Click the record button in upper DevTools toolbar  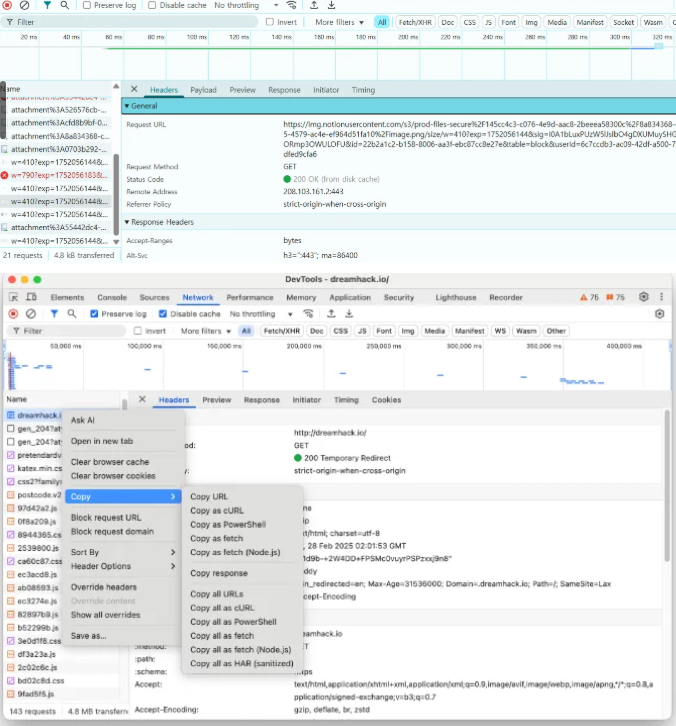coord(7,5)
